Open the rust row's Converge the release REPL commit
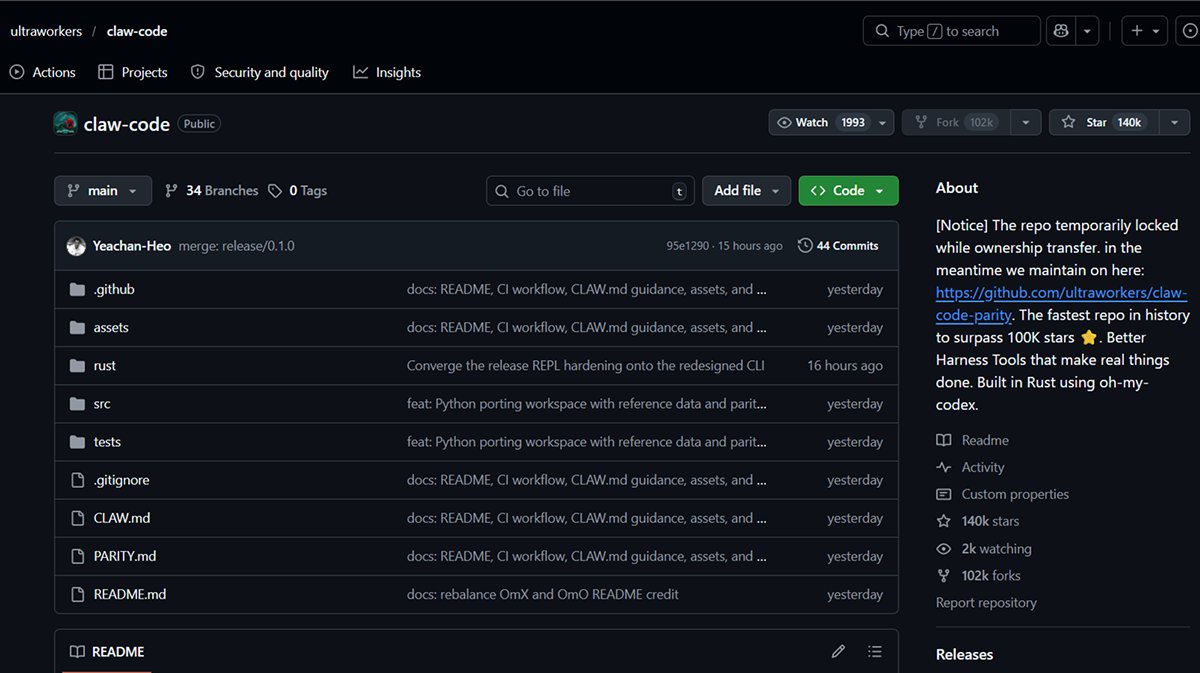 [586, 366]
